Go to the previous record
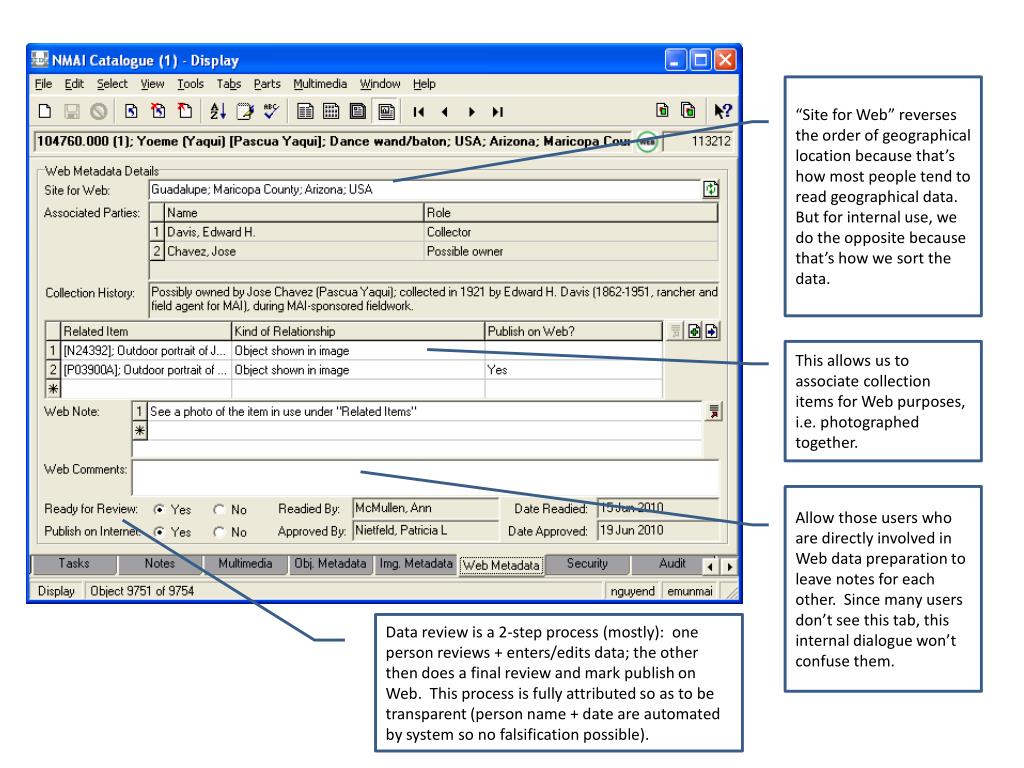The image size is (1024, 768). point(445,112)
